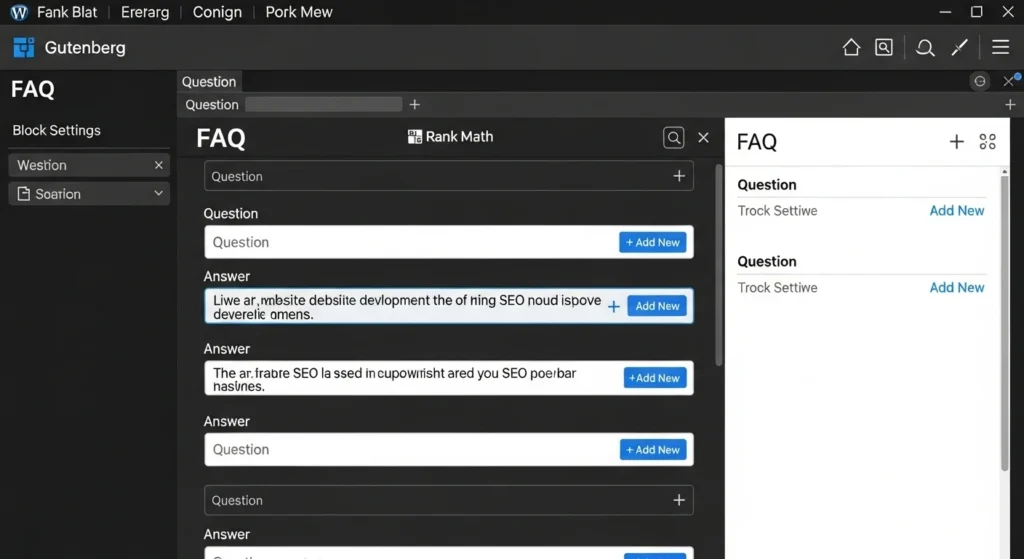Click Add New in third Answer Question field
Viewport: 1024px width, 559px height.
[652, 449]
